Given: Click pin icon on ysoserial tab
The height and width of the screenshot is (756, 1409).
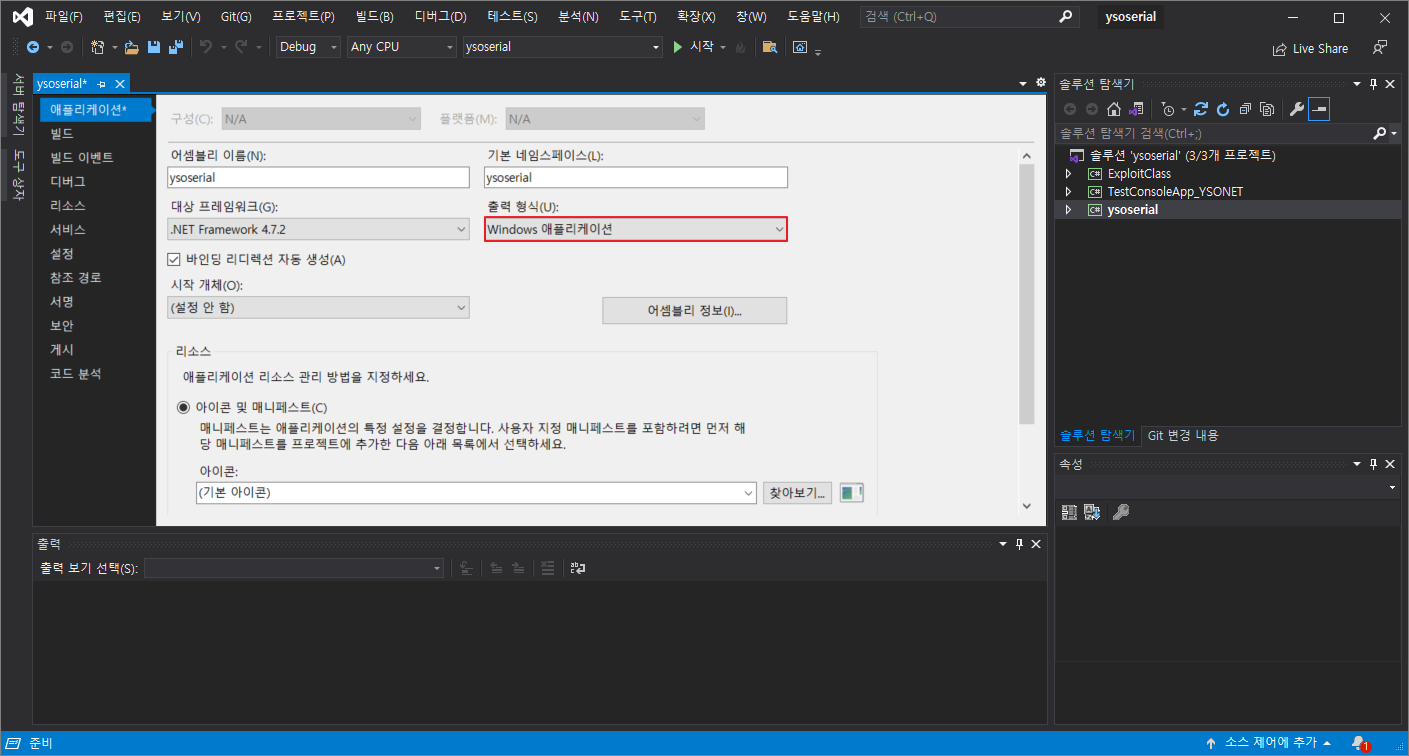Looking at the screenshot, I should coord(102,84).
